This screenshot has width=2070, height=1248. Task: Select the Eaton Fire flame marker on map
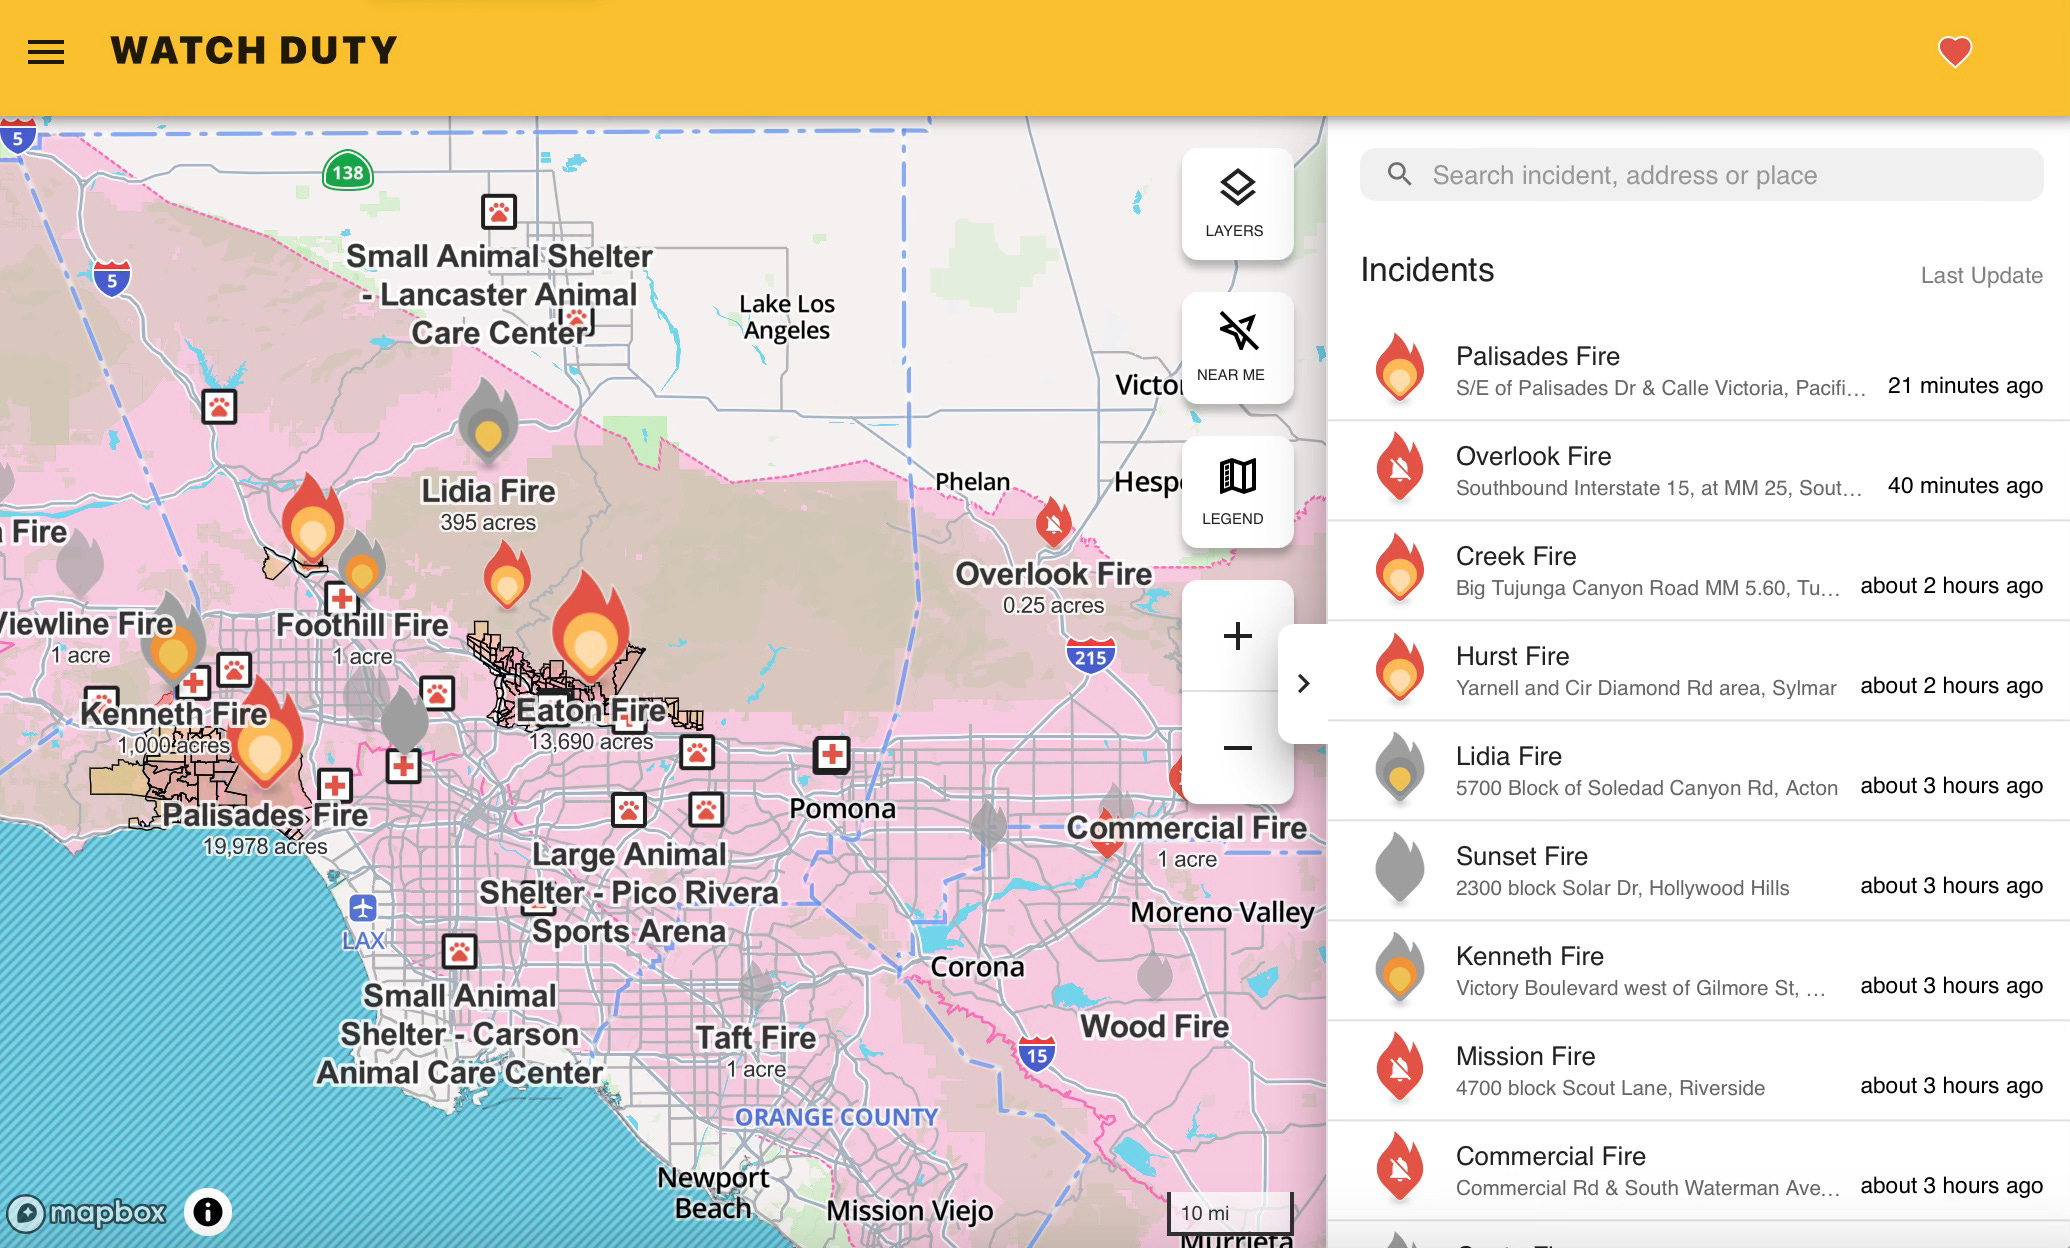(590, 627)
